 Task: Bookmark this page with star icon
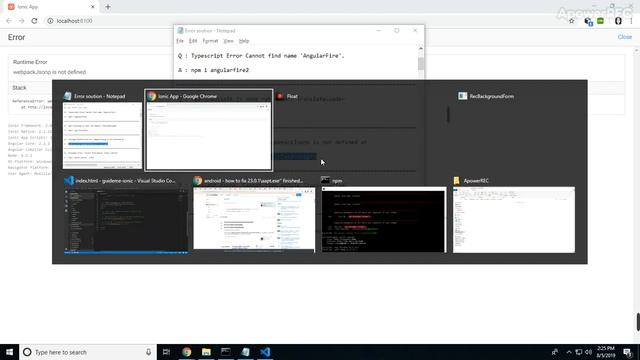(x=571, y=21)
